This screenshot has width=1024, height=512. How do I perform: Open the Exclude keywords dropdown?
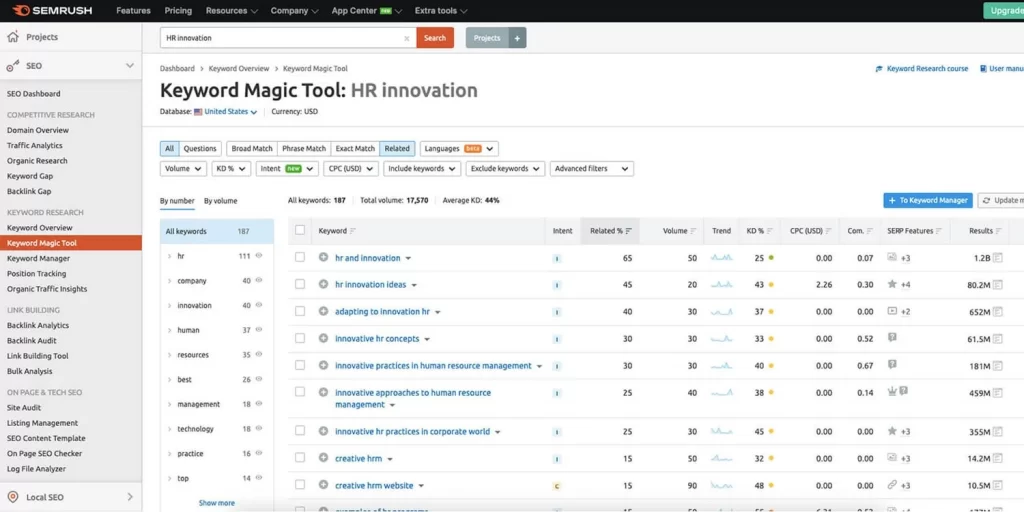[505, 168]
